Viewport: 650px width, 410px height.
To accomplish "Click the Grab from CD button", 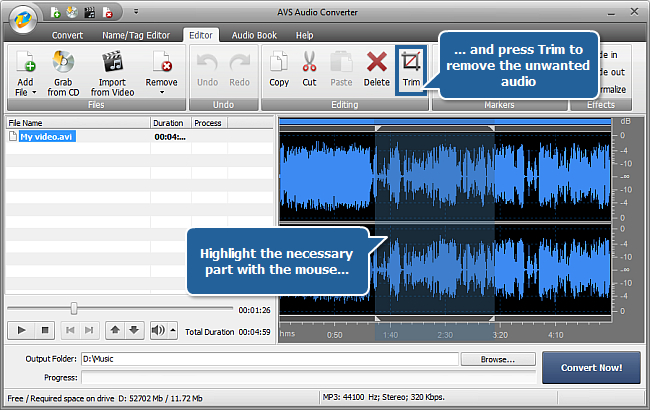I will [x=63, y=74].
